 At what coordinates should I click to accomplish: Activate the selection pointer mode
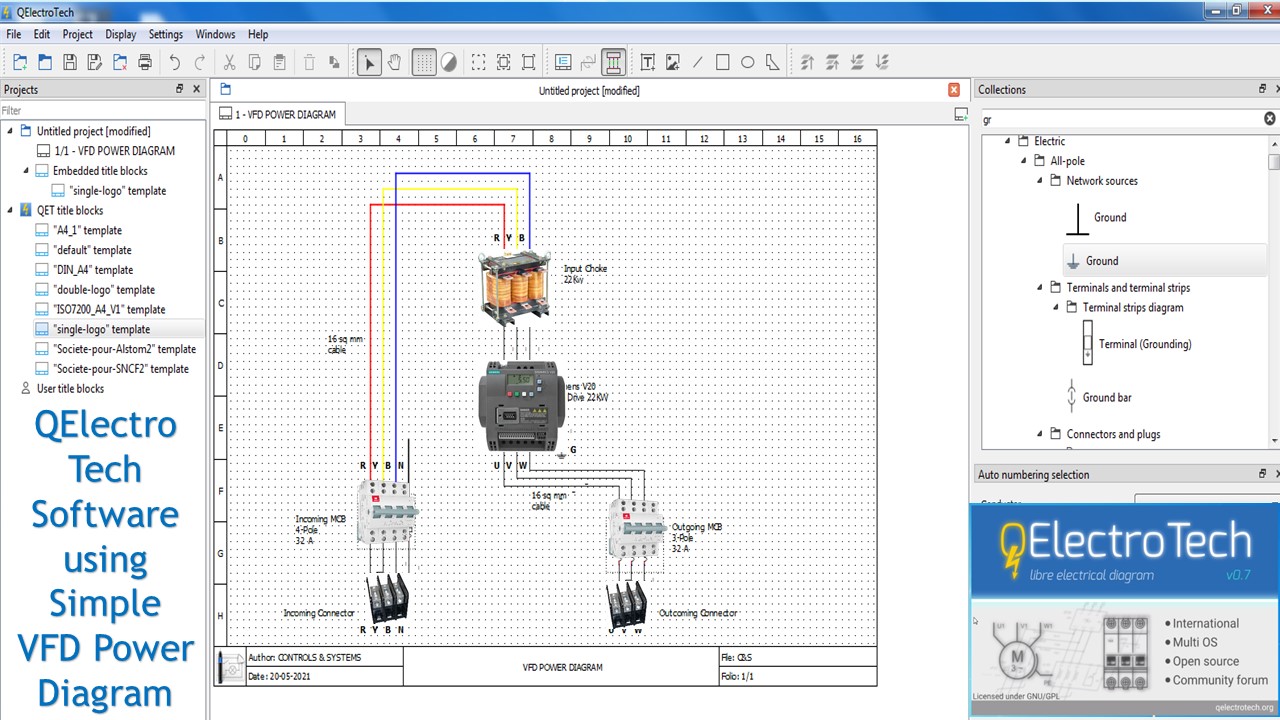pos(369,62)
